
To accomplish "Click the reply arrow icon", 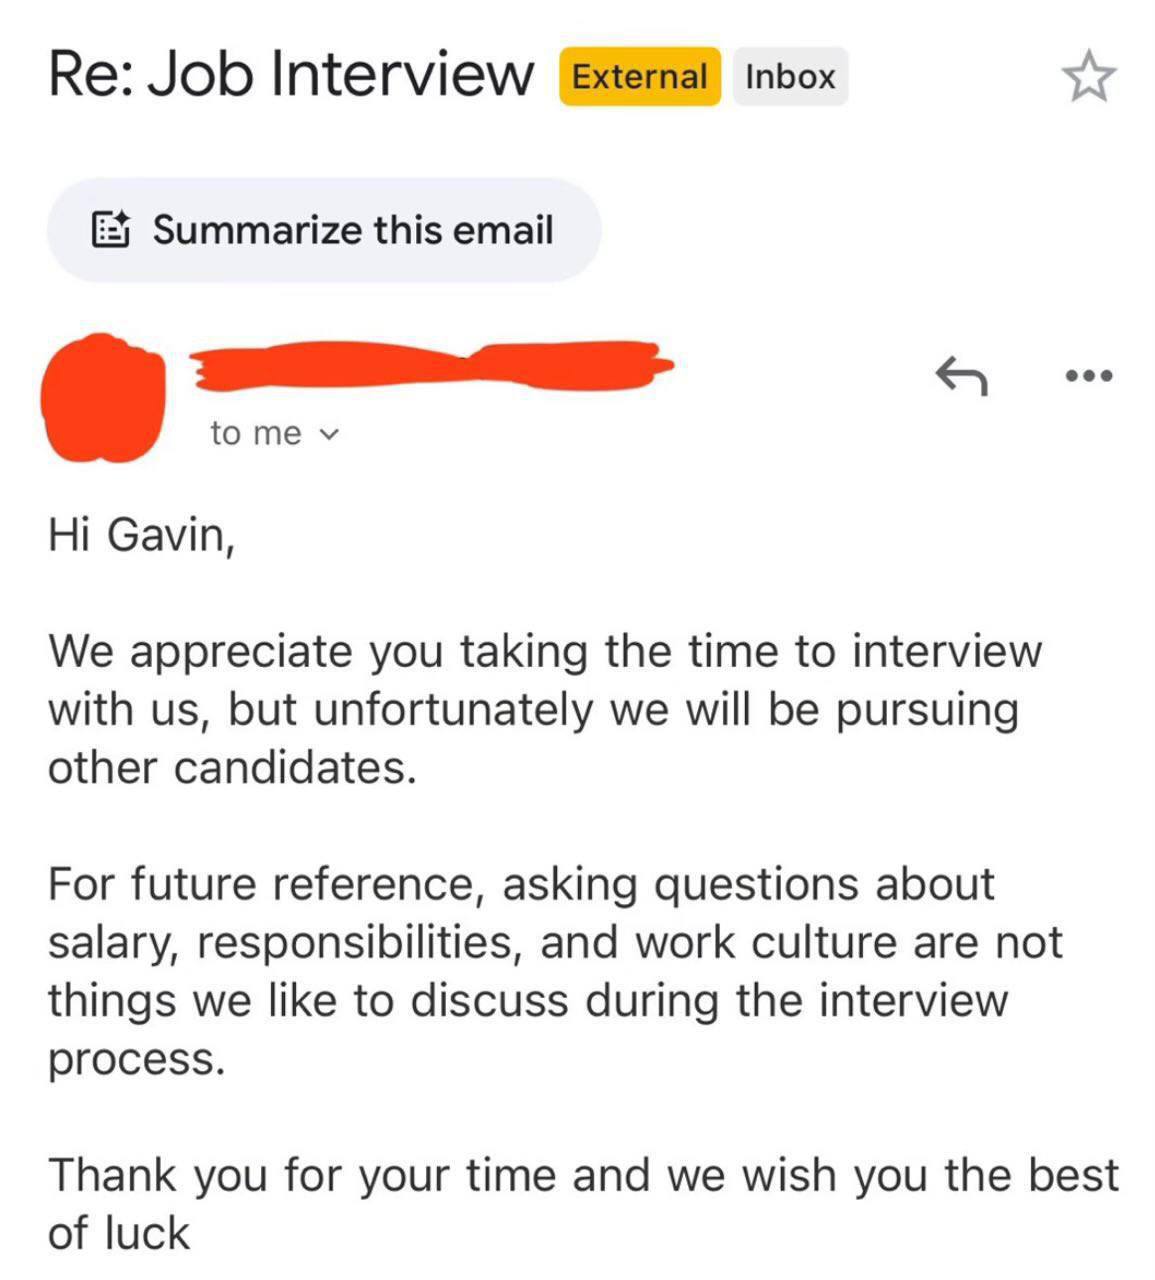I will [x=961, y=376].
